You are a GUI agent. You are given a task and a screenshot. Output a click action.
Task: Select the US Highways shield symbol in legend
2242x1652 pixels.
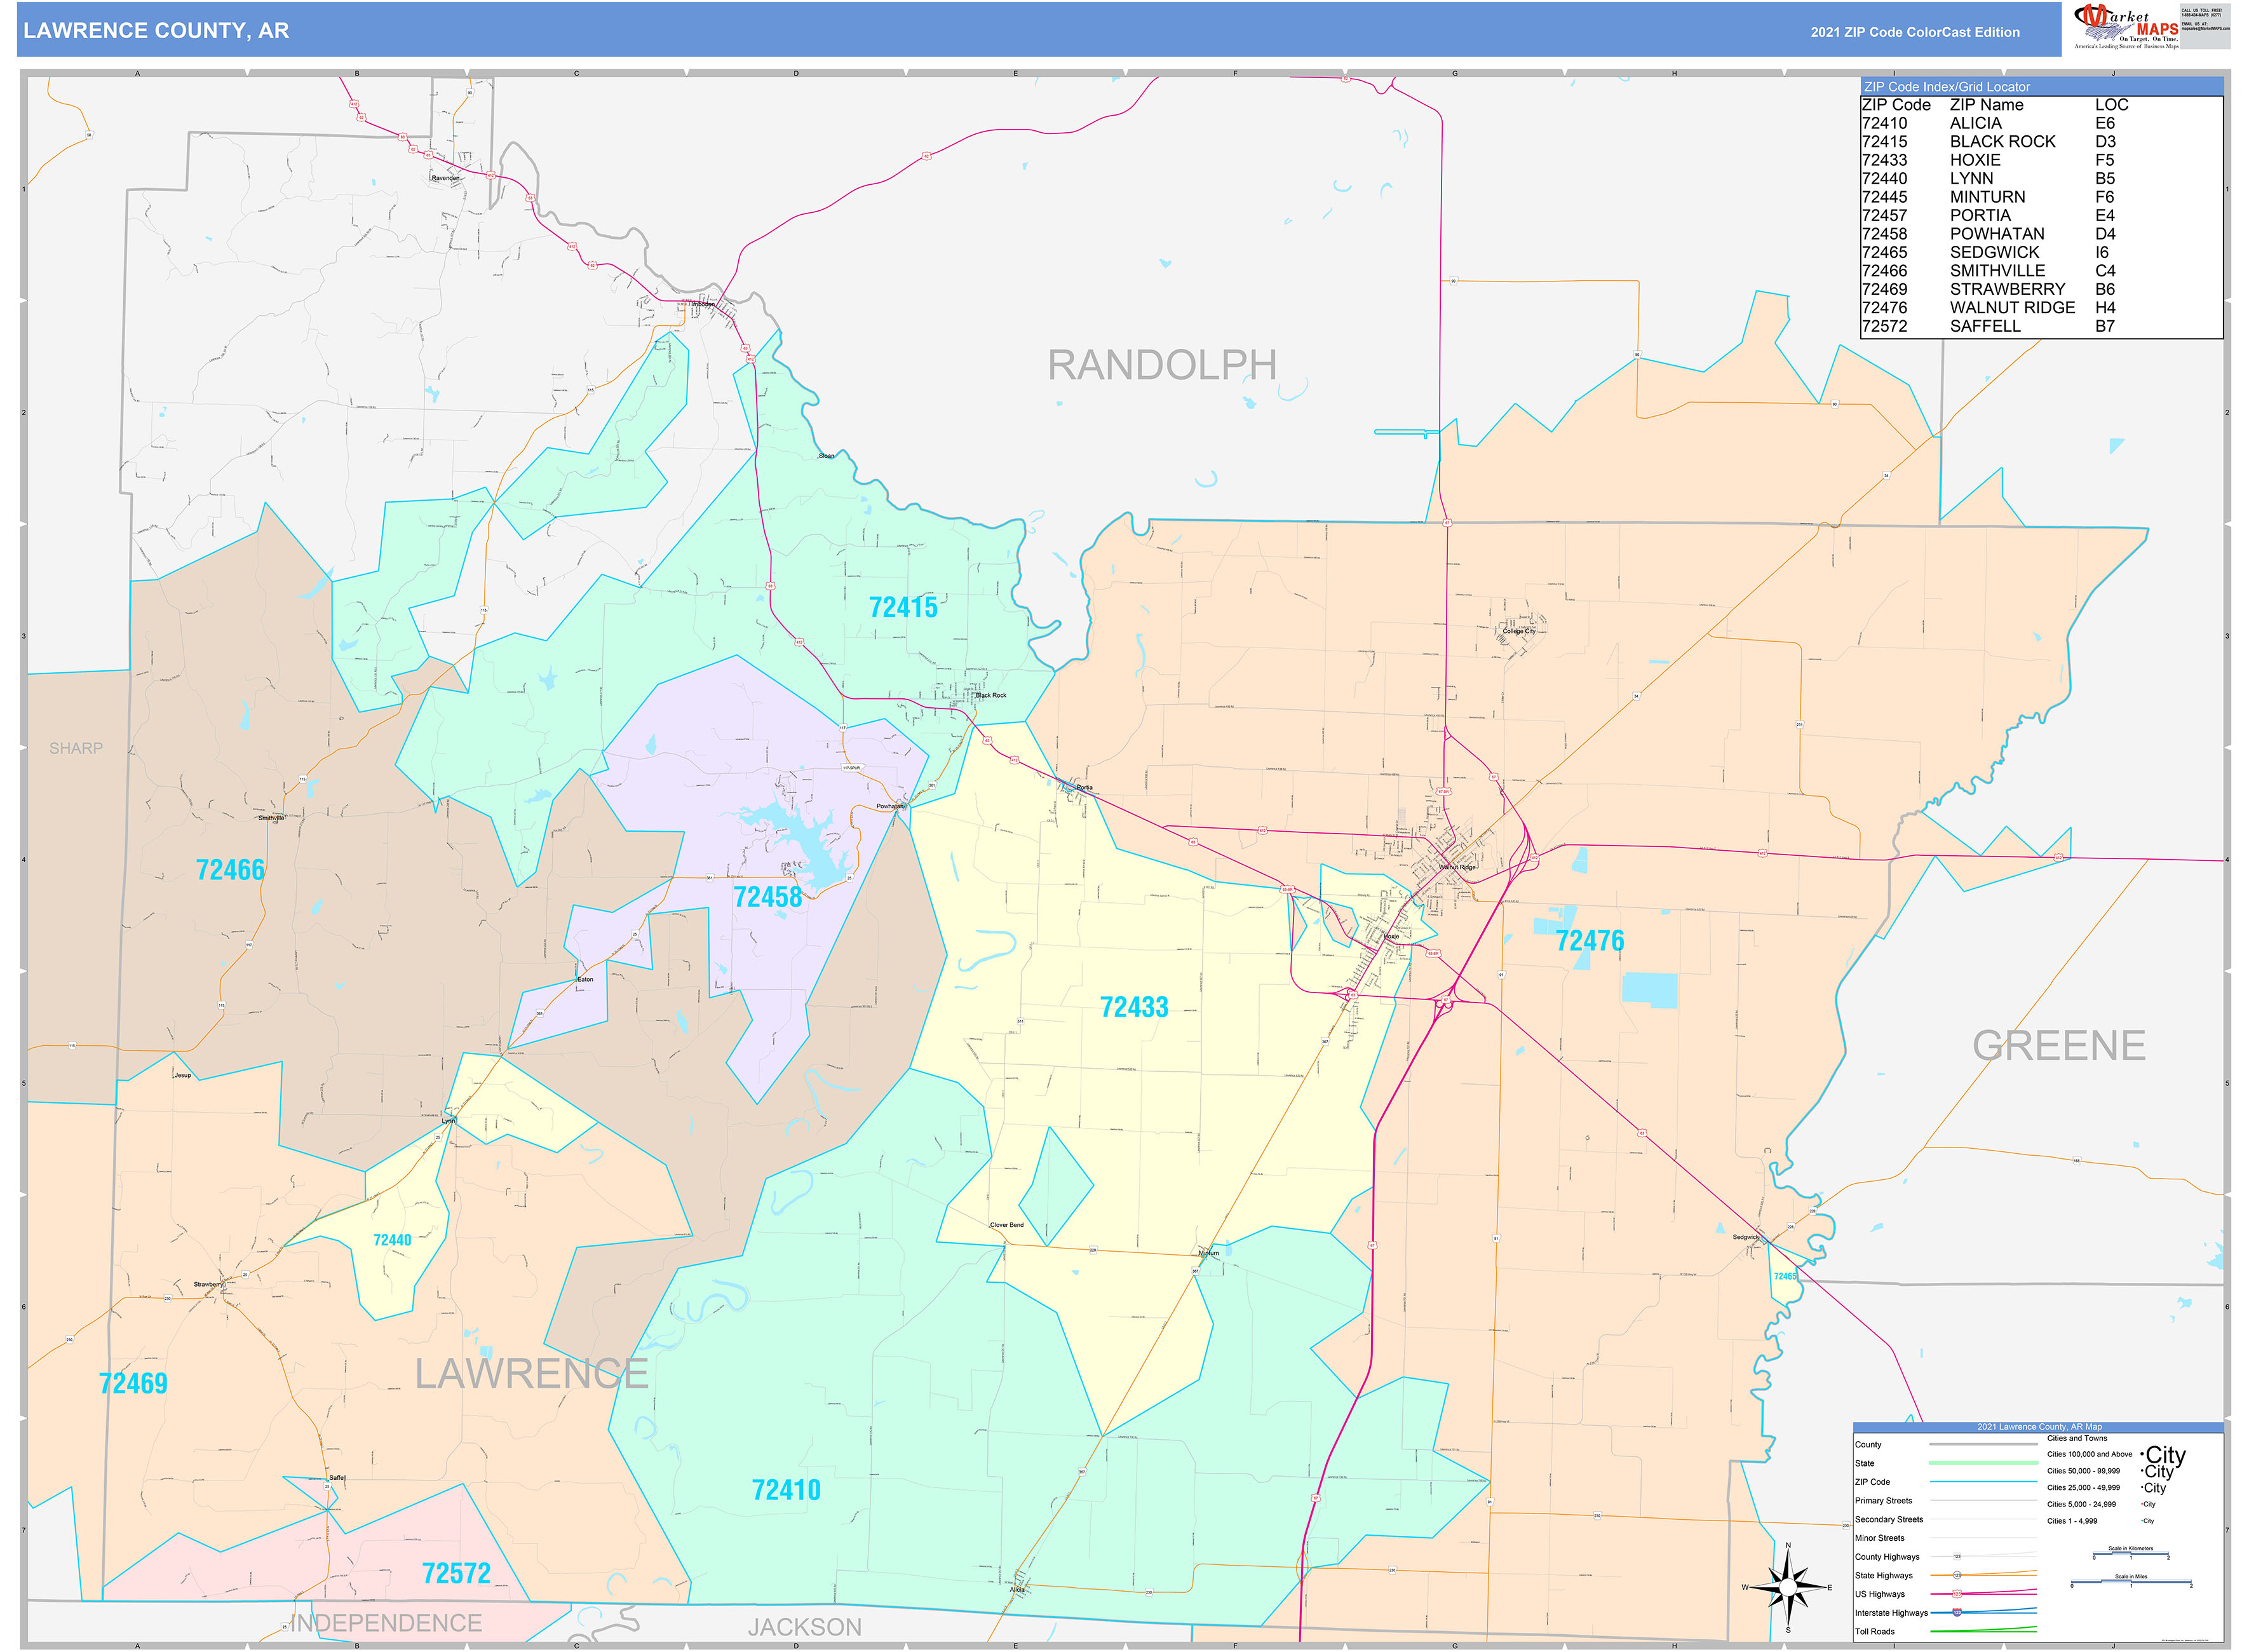[1957, 1594]
